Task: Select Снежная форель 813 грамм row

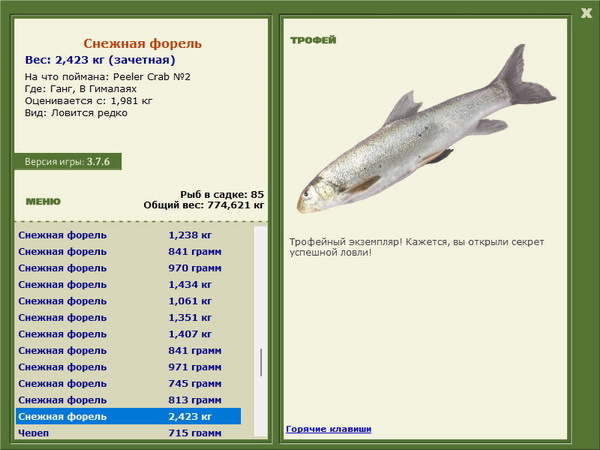Action: [x=128, y=399]
